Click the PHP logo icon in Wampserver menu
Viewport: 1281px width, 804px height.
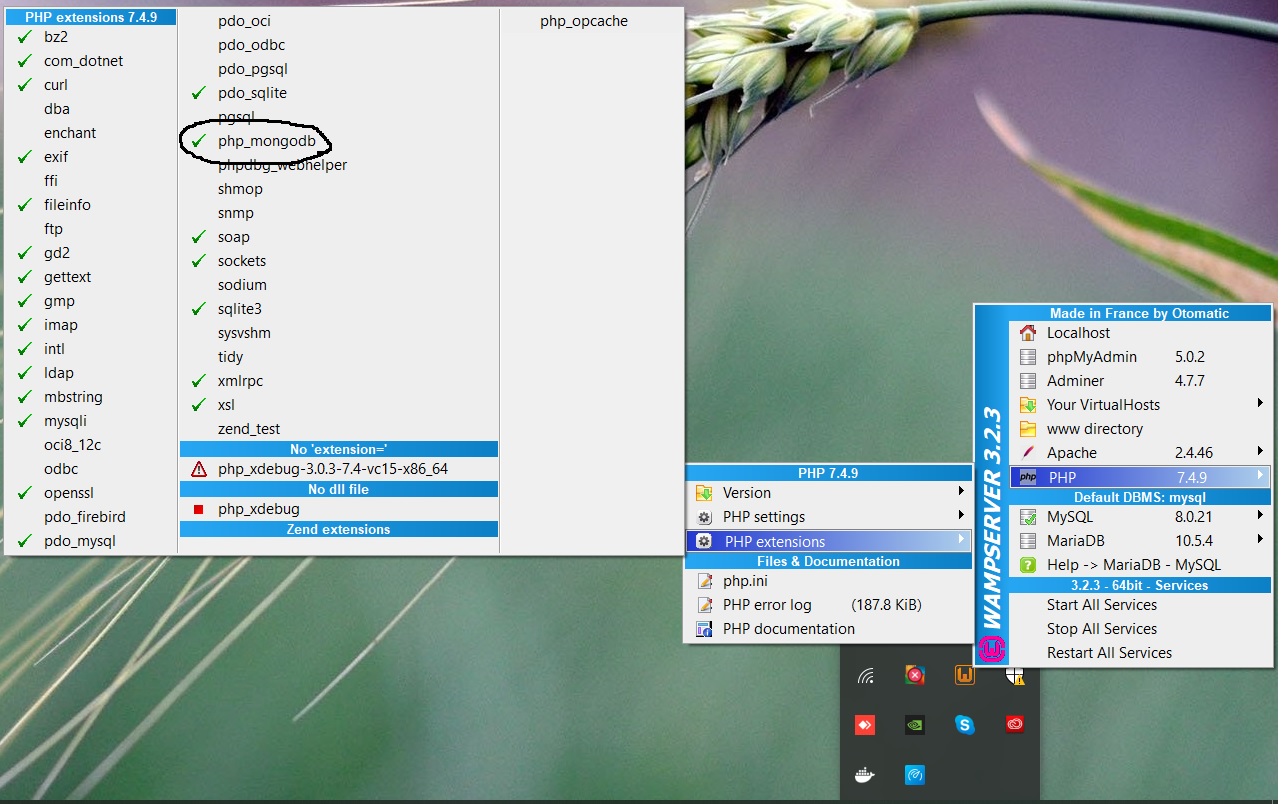click(1027, 478)
